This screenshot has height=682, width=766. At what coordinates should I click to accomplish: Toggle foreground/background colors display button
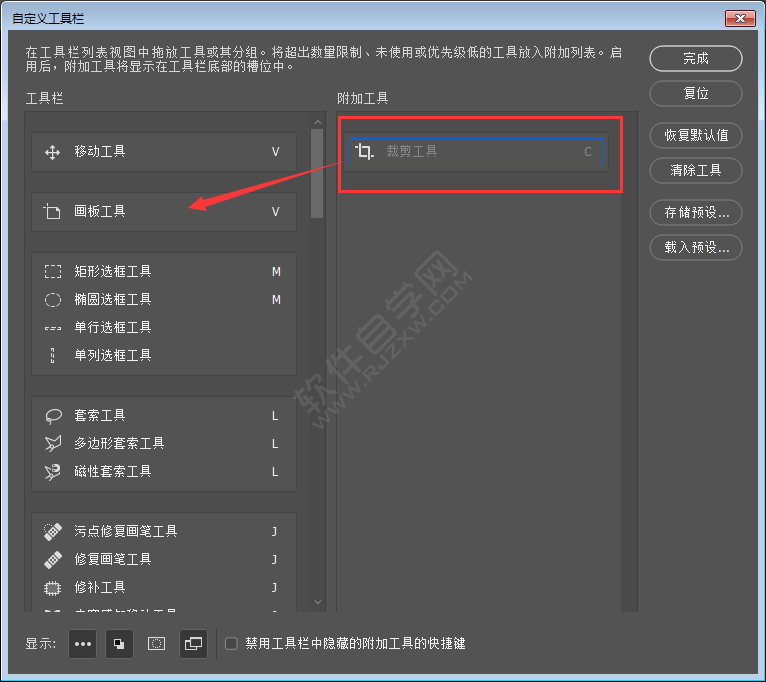119,644
